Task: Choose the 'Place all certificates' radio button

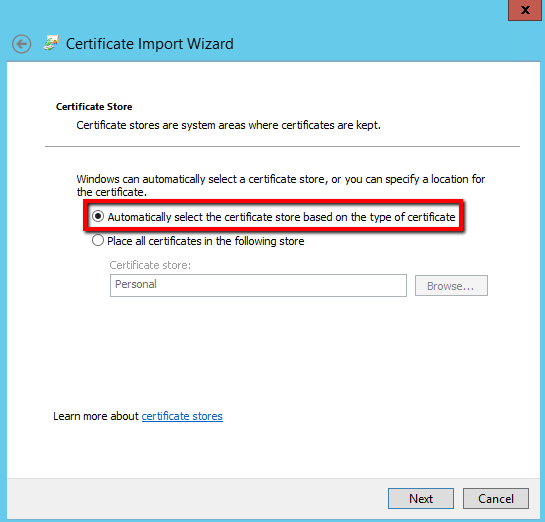Action: tap(98, 240)
